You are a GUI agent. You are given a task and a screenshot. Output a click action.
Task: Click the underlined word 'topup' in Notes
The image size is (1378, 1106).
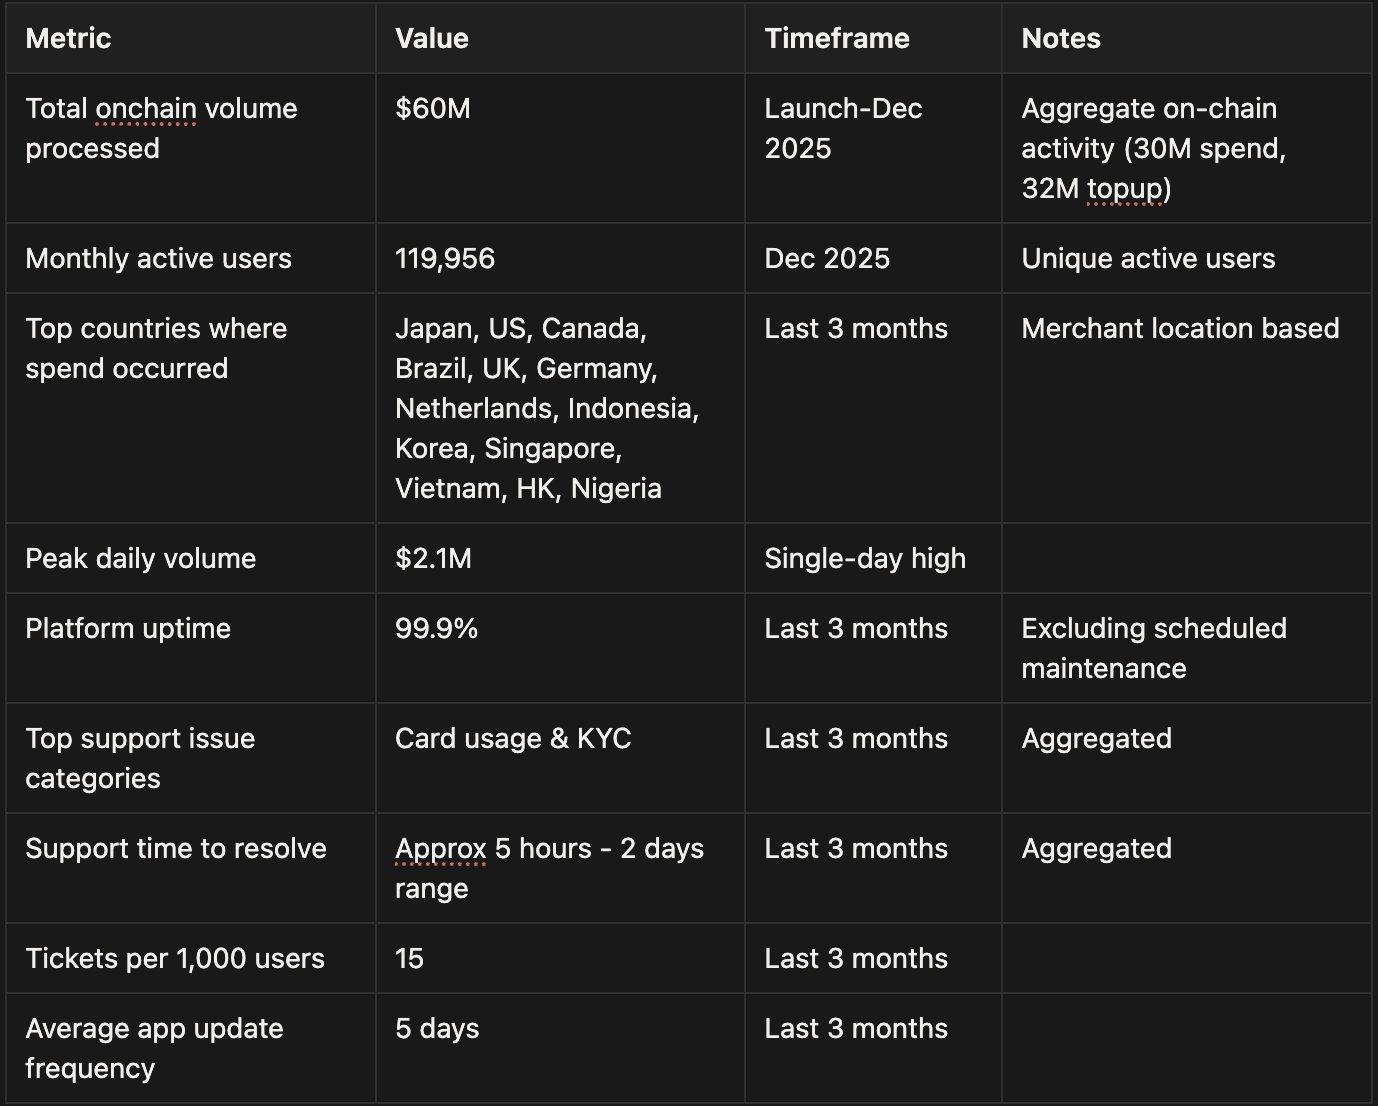tap(1124, 189)
